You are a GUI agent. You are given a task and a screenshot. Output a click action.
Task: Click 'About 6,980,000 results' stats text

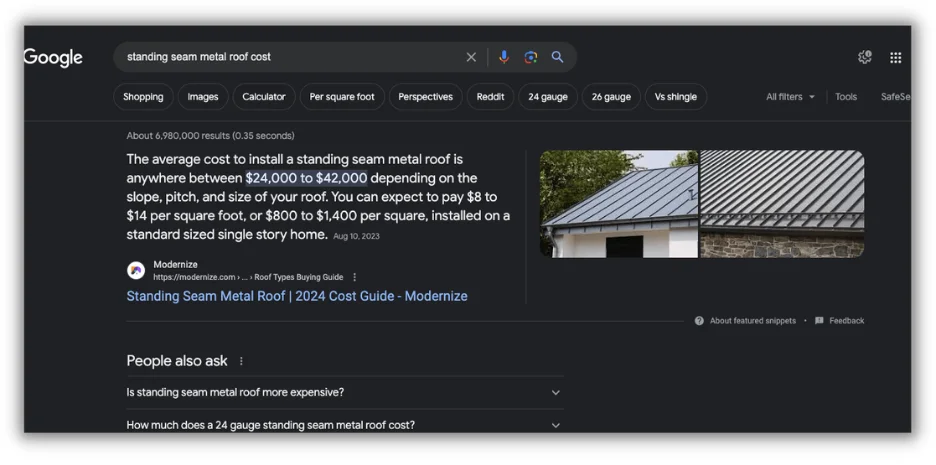210,136
